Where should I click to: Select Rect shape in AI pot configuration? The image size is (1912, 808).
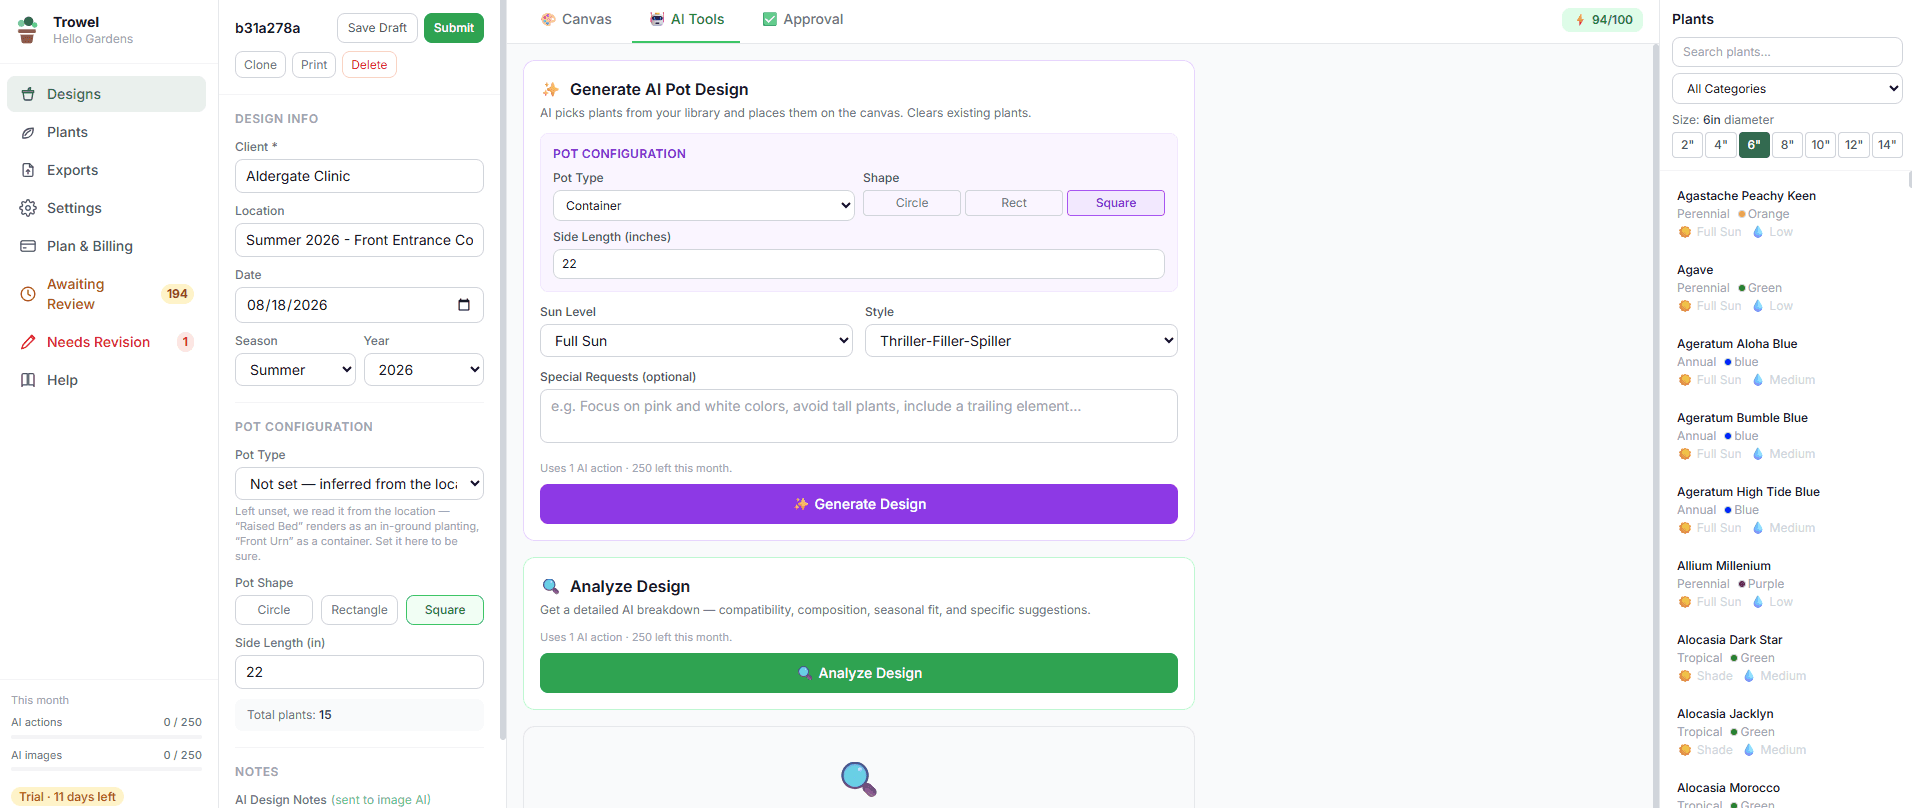pos(1014,203)
